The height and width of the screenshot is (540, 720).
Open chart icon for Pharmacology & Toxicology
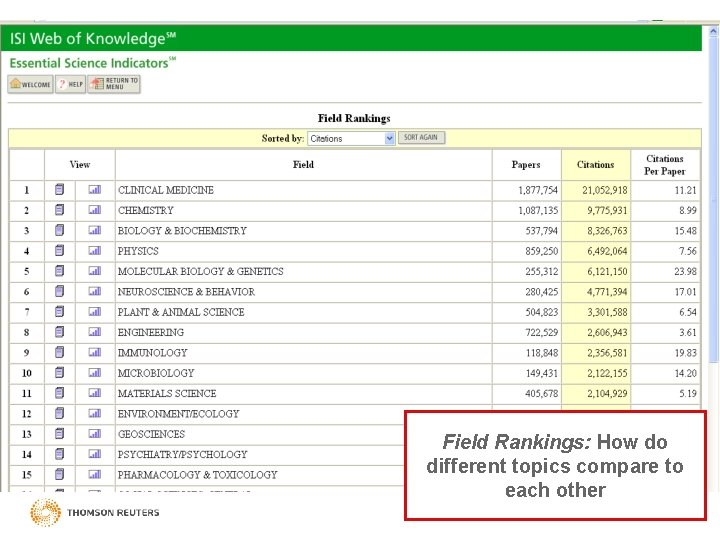click(95, 474)
